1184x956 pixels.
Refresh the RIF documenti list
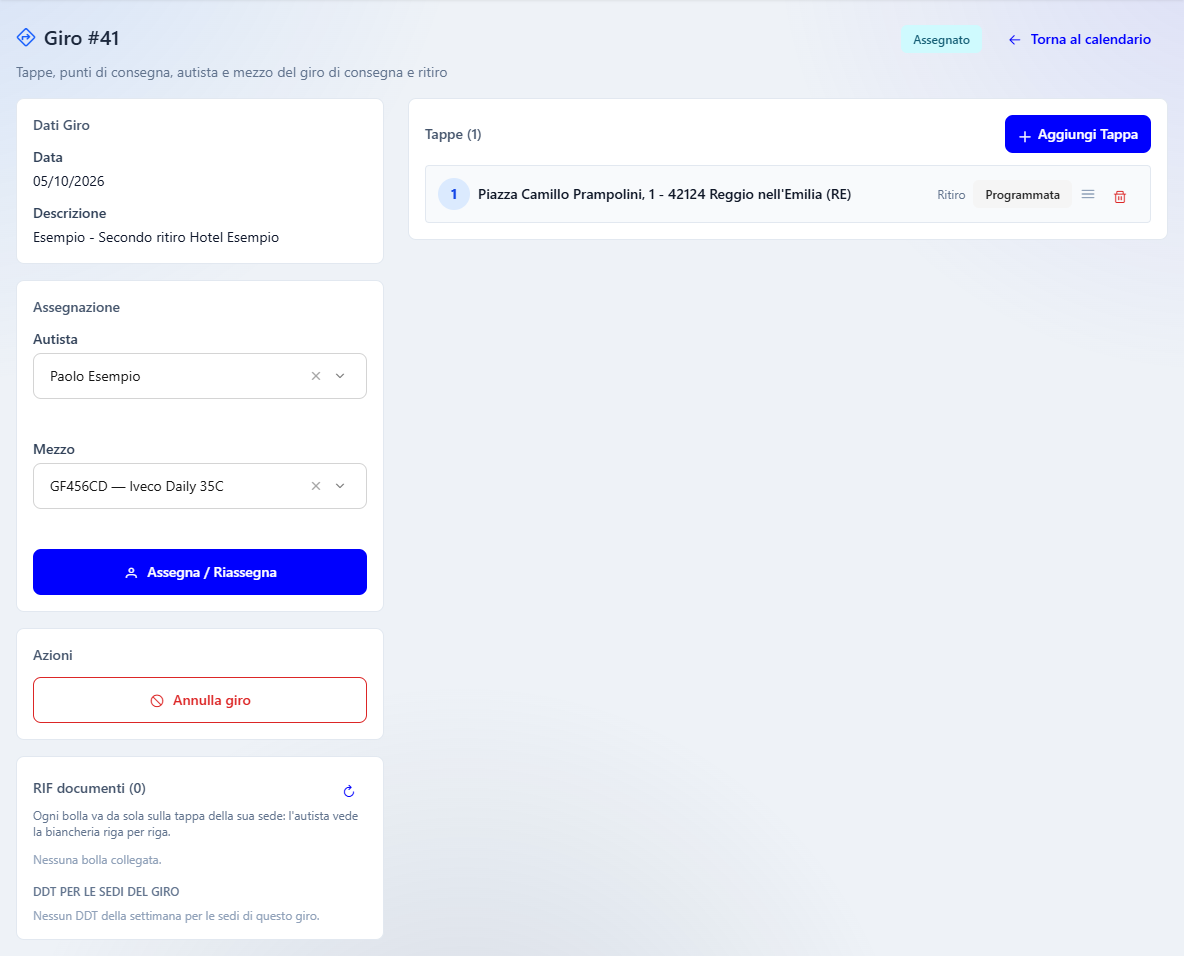pyautogui.click(x=349, y=791)
